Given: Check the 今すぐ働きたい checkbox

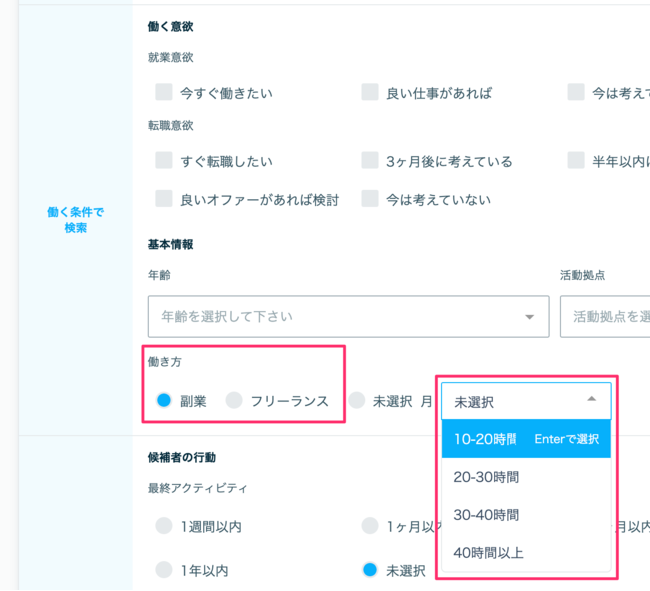Looking at the screenshot, I should [164, 93].
